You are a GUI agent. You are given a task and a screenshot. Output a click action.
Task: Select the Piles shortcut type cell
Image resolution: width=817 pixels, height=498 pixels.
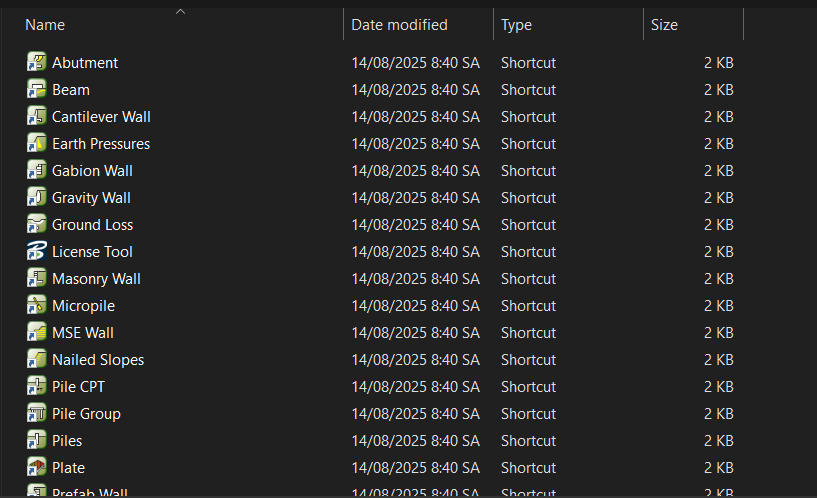pos(528,440)
